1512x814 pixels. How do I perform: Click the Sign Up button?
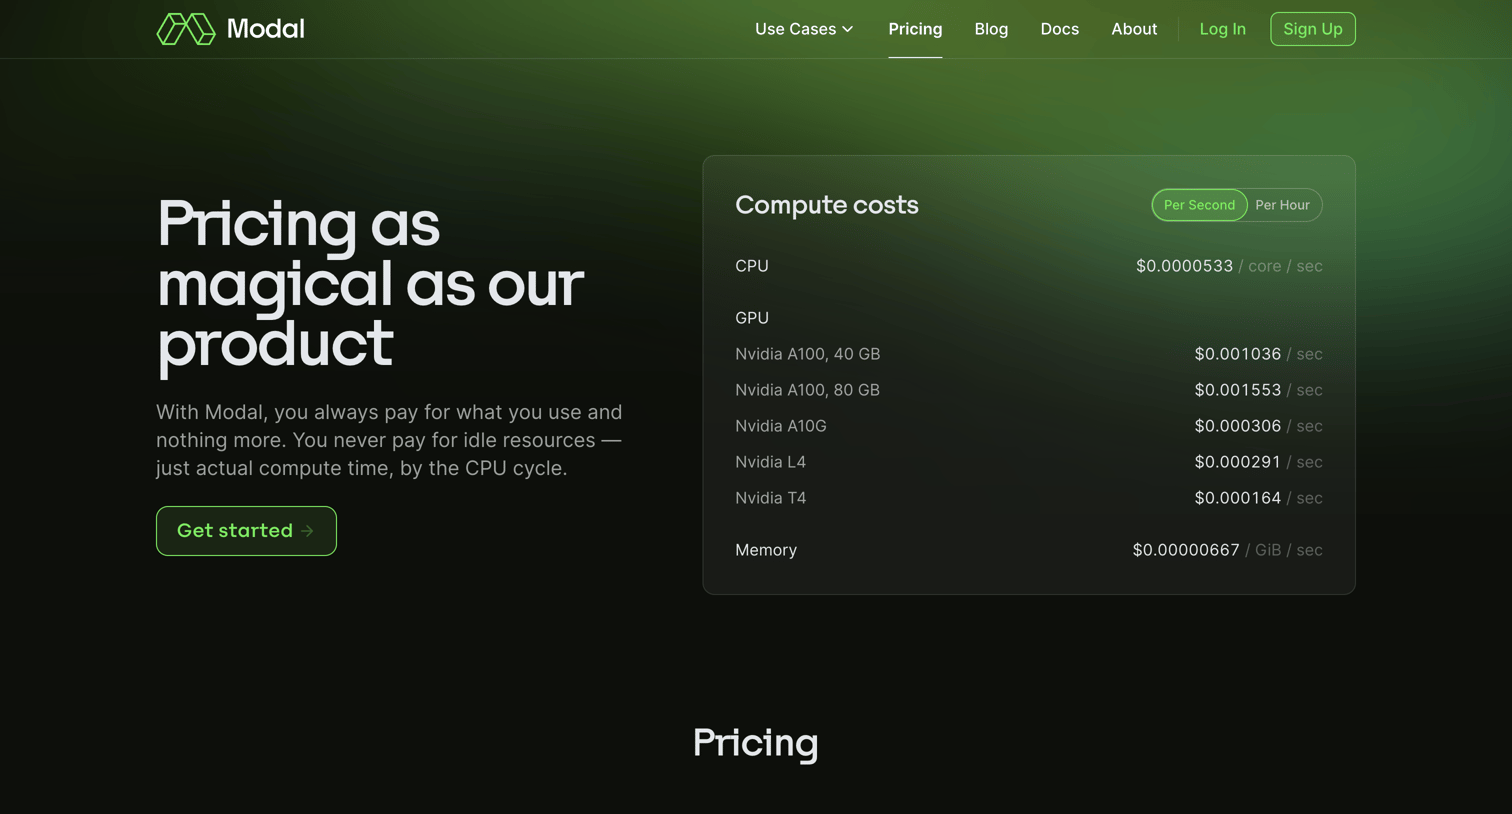pos(1312,29)
